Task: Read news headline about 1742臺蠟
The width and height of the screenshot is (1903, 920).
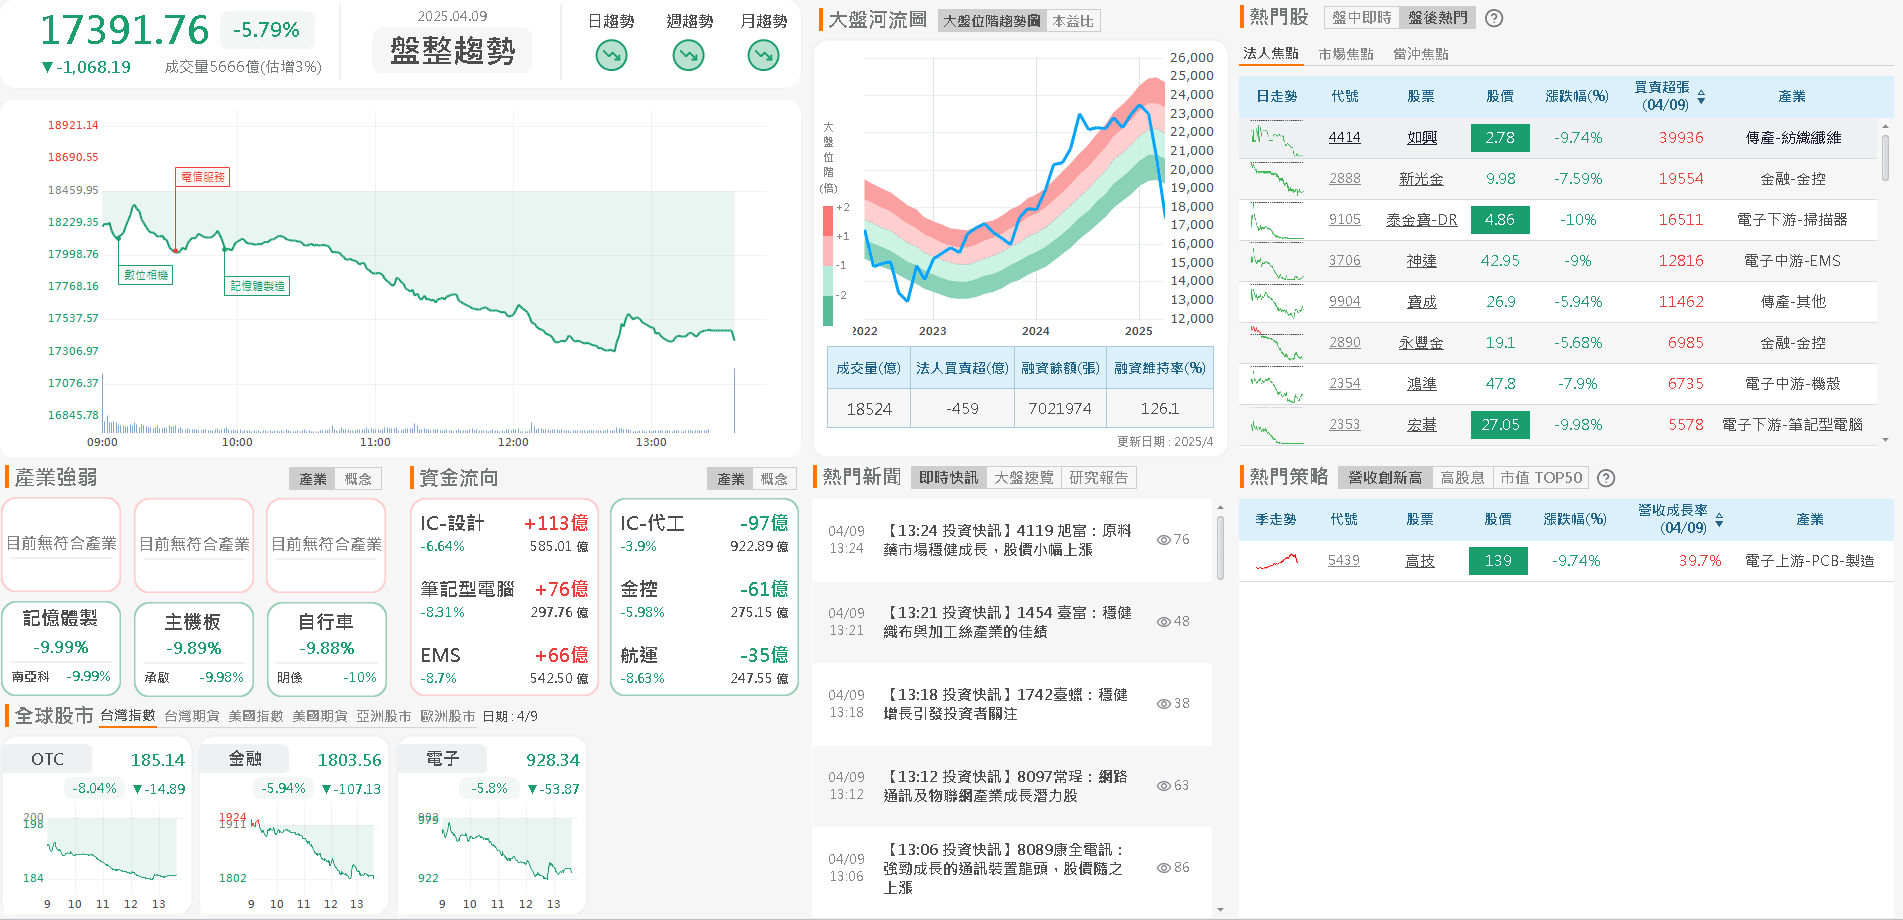Action: [1005, 704]
